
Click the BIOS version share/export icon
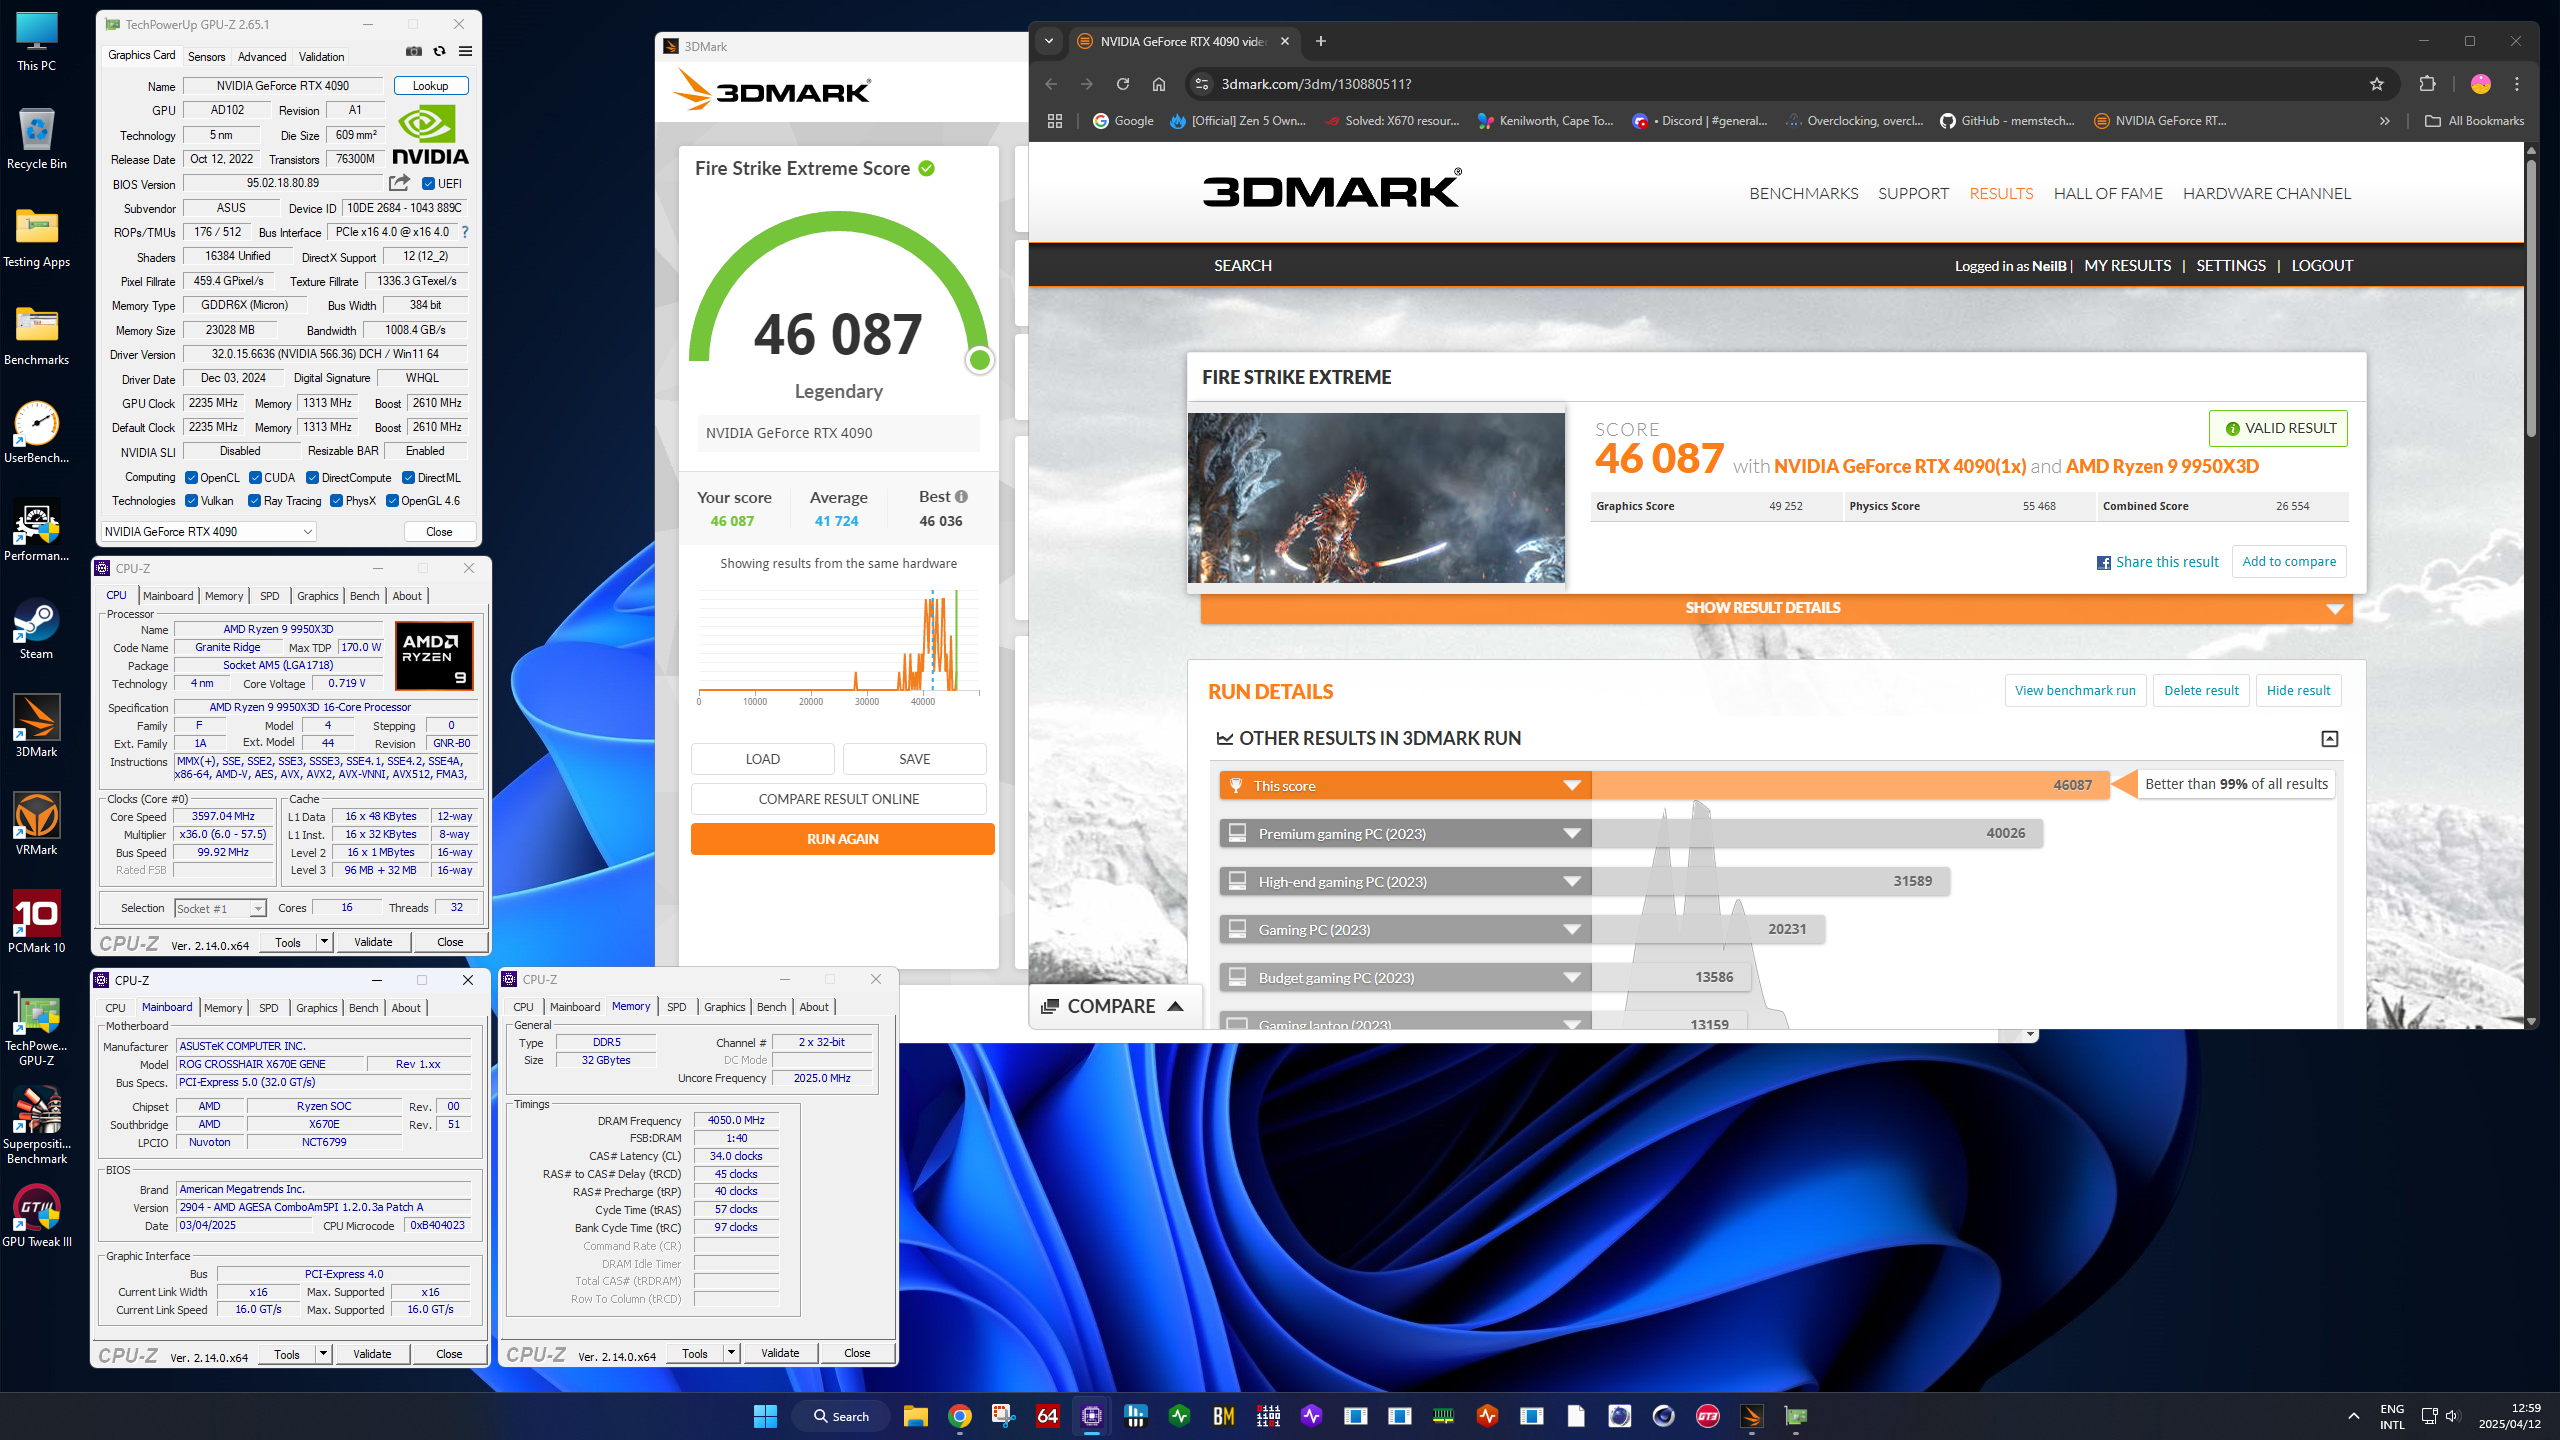pyautogui.click(x=399, y=183)
